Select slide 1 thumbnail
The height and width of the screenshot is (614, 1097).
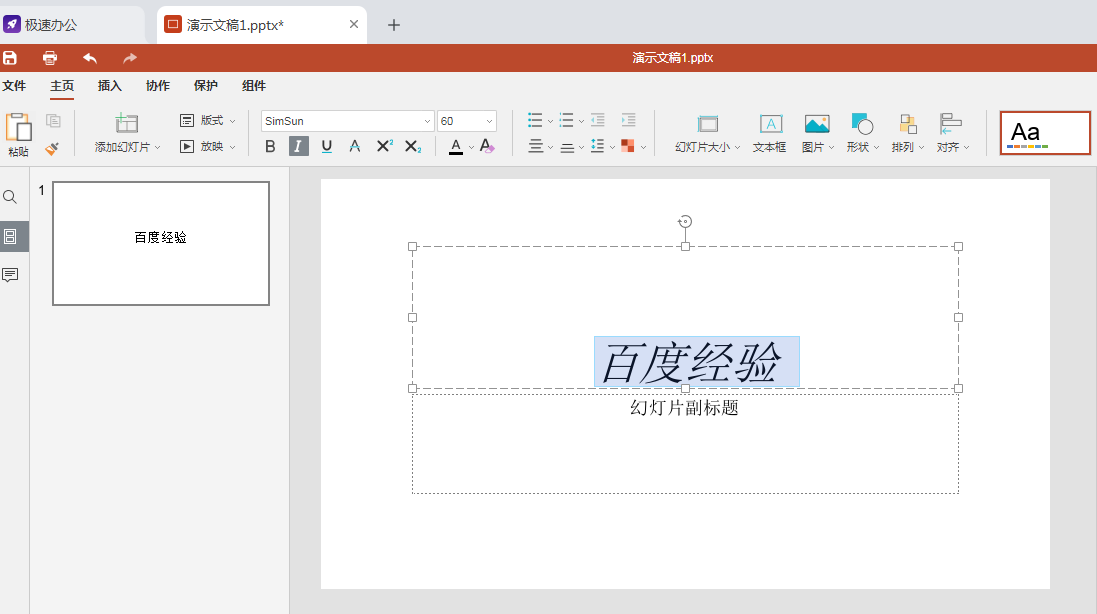[161, 243]
